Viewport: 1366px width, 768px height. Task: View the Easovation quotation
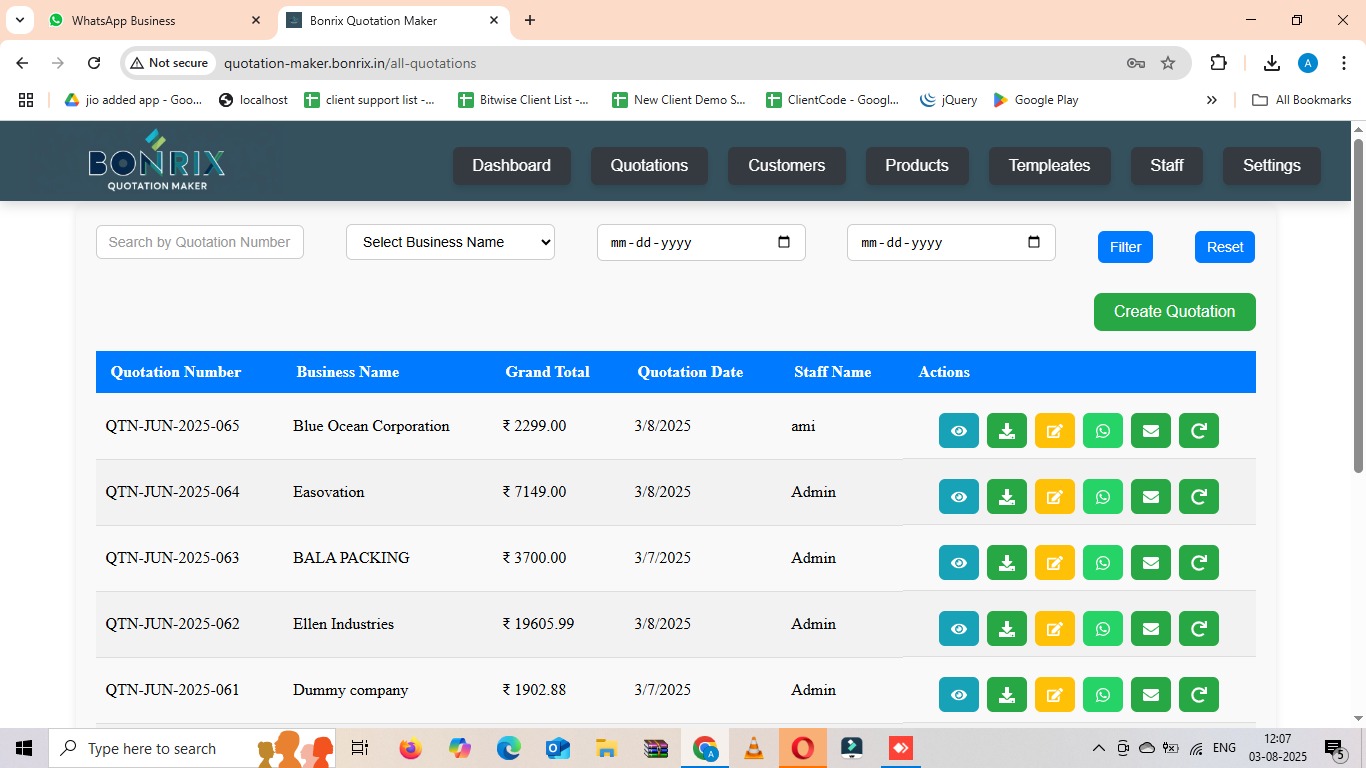959,497
